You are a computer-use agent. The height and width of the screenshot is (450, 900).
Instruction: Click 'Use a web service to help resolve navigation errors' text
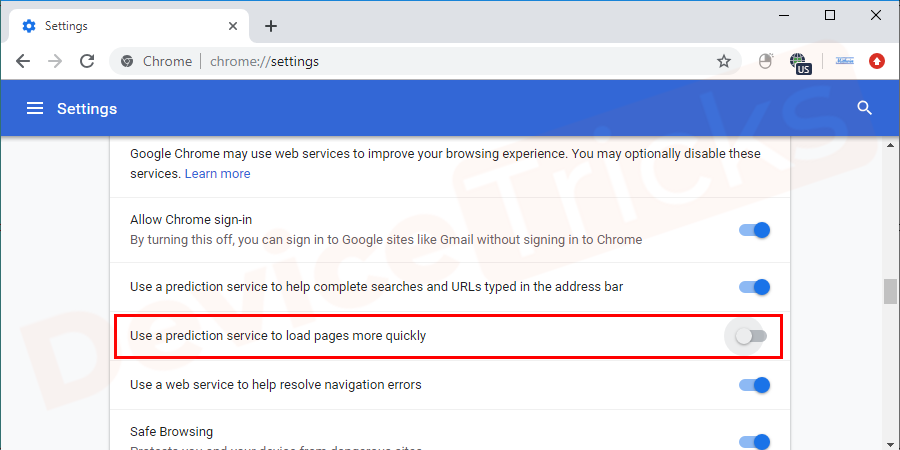coord(276,385)
